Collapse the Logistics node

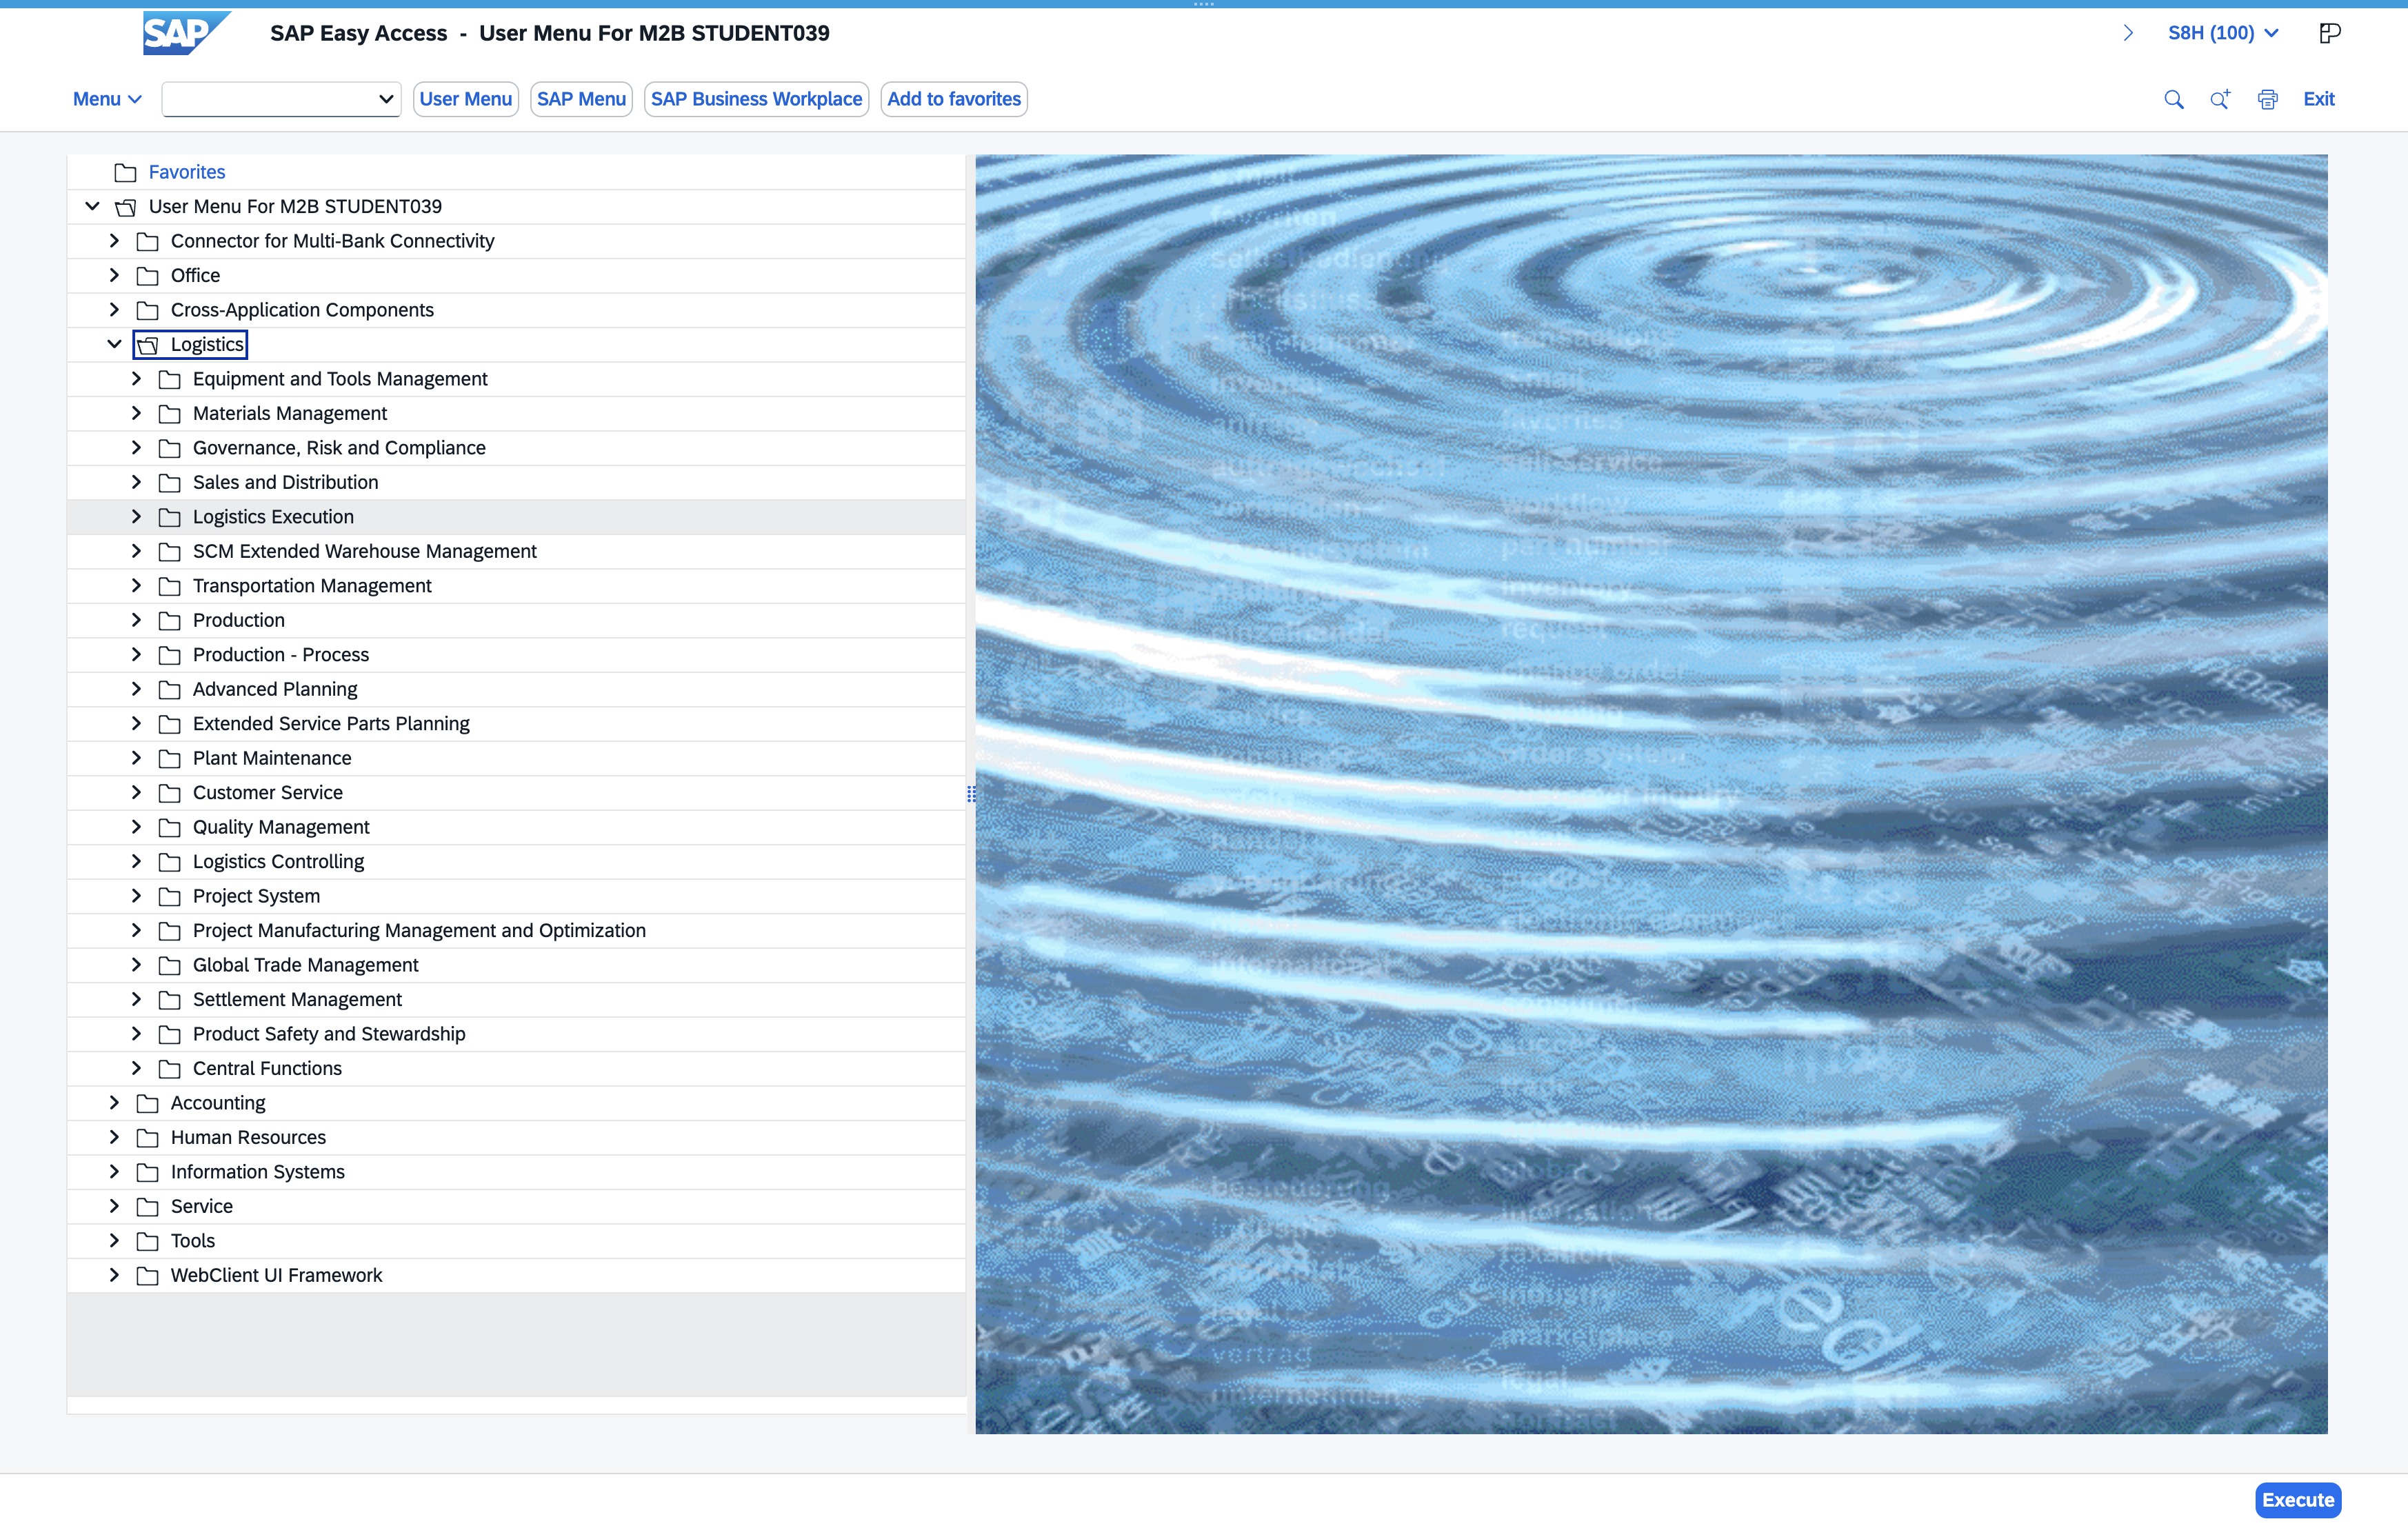pos(114,344)
